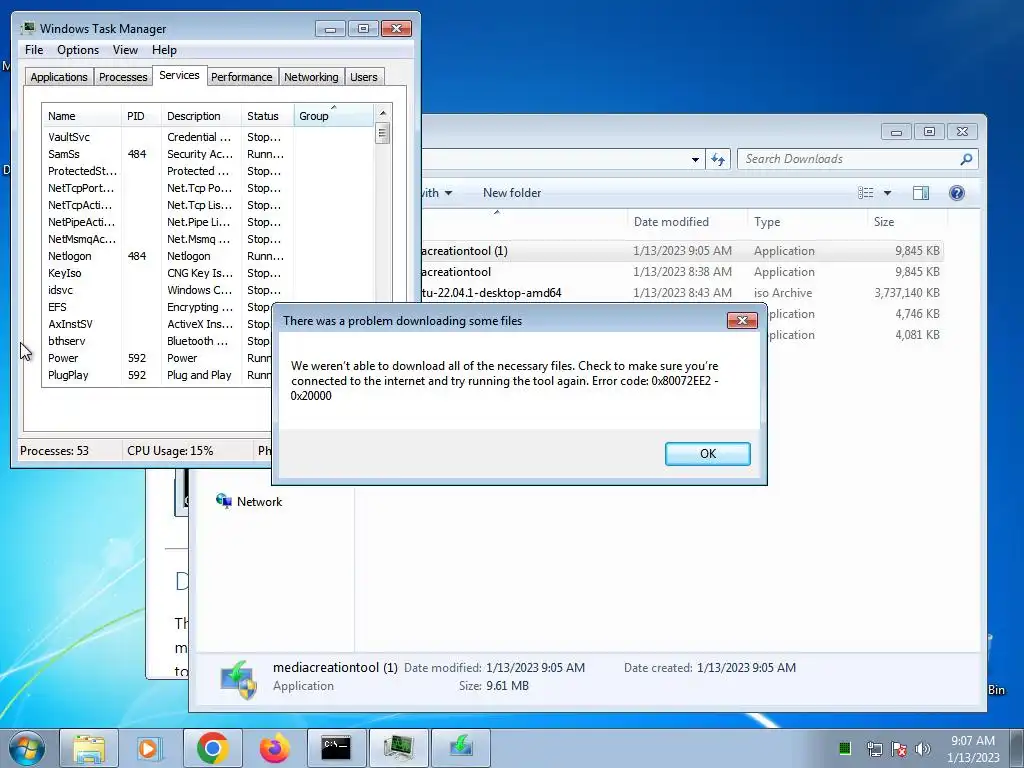Select the ProtectedSt... service row

coord(208,171)
